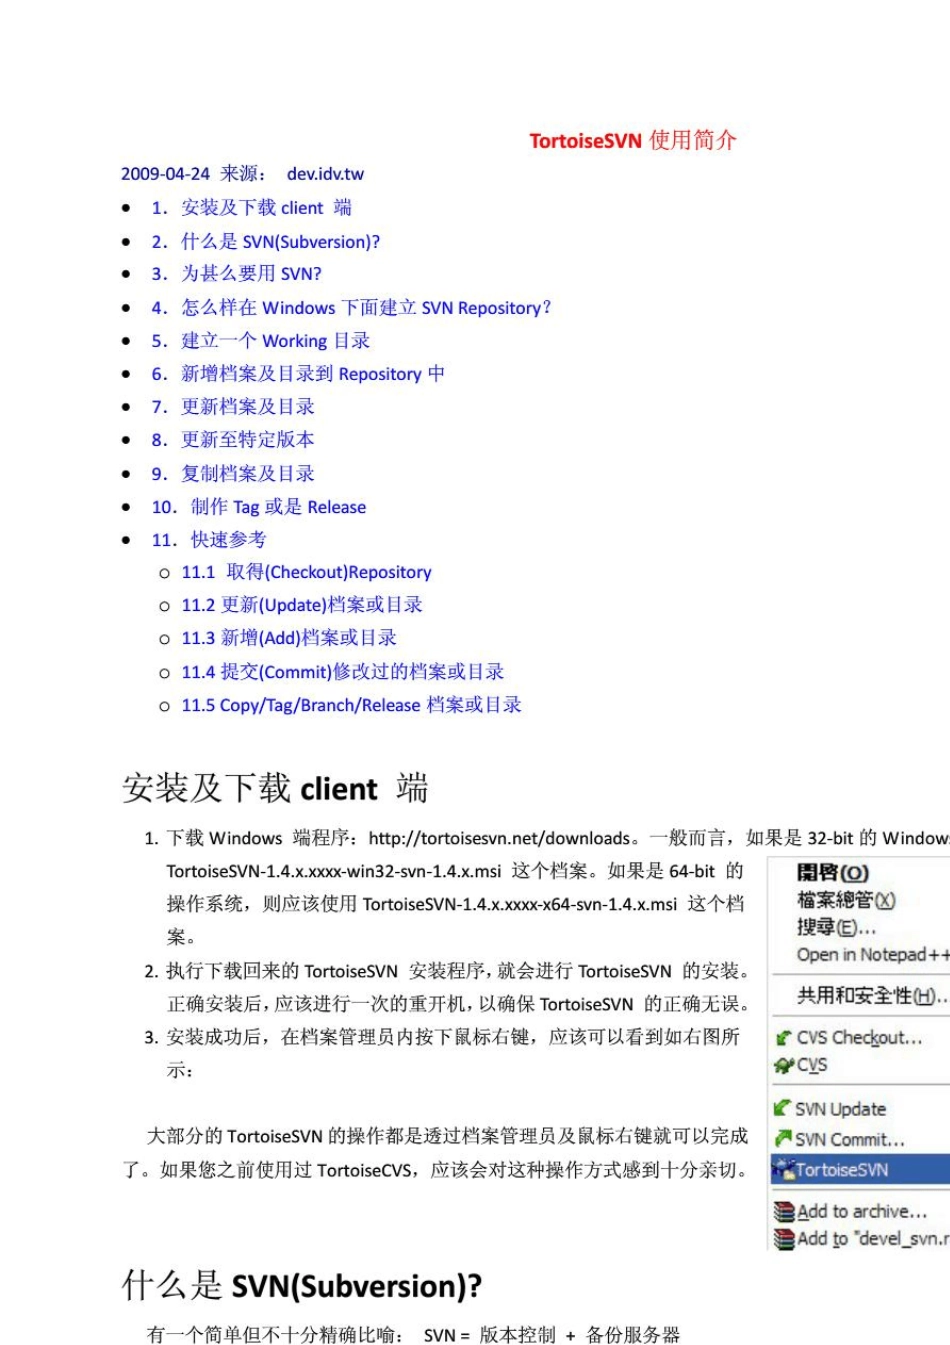Choose SVN Commit... menu entry
This screenshot has height=1345, width=950.
(850, 1139)
